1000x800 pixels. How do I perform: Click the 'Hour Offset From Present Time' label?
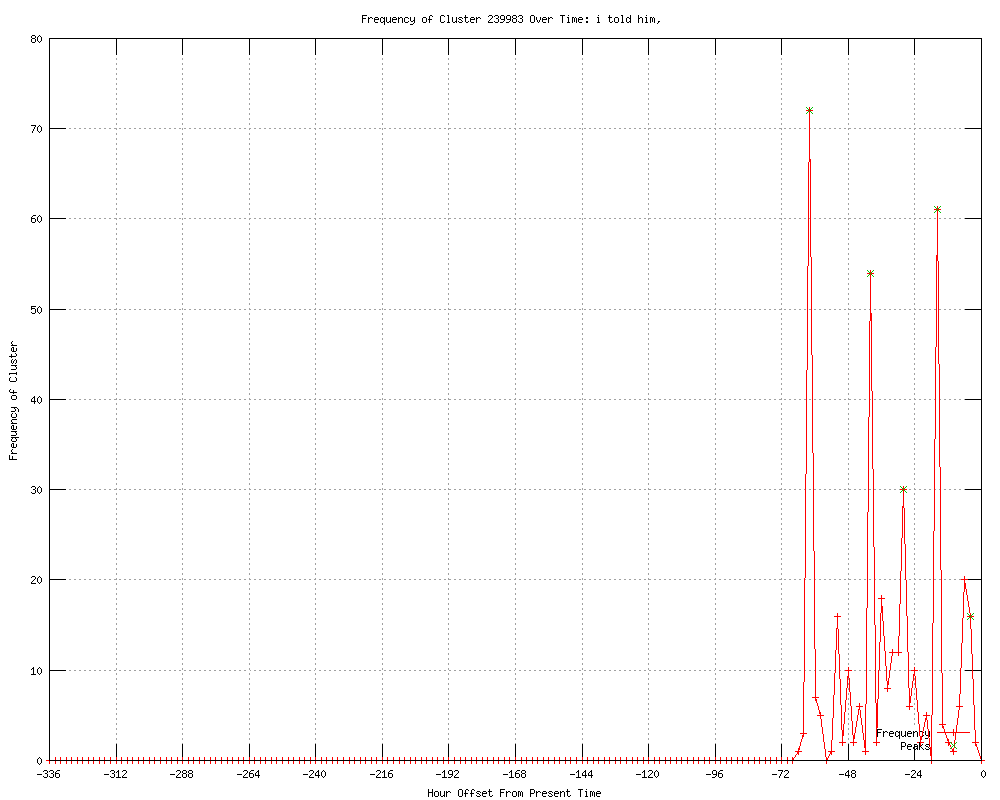pyautogui.click(x=514, y=793)
